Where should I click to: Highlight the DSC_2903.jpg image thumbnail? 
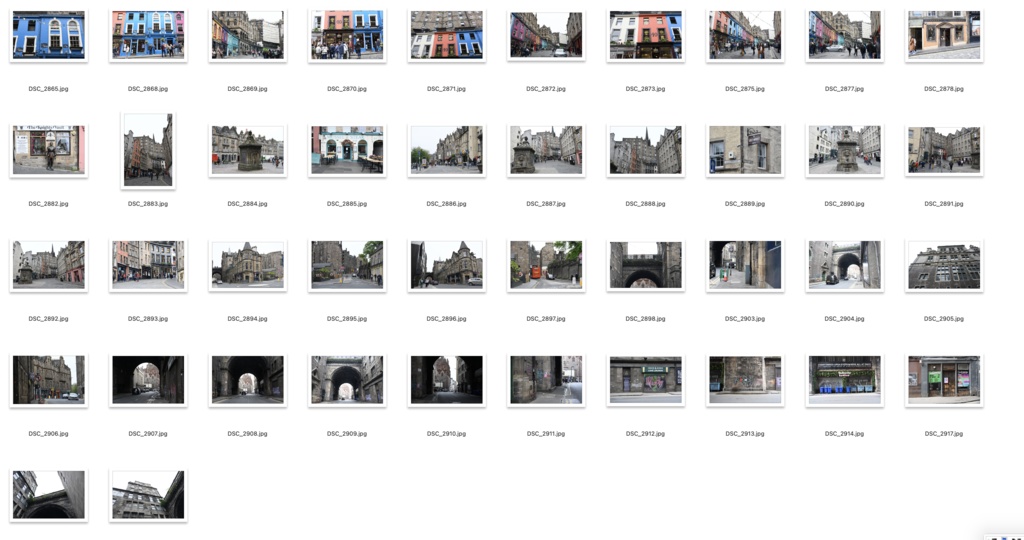(745, 265)
